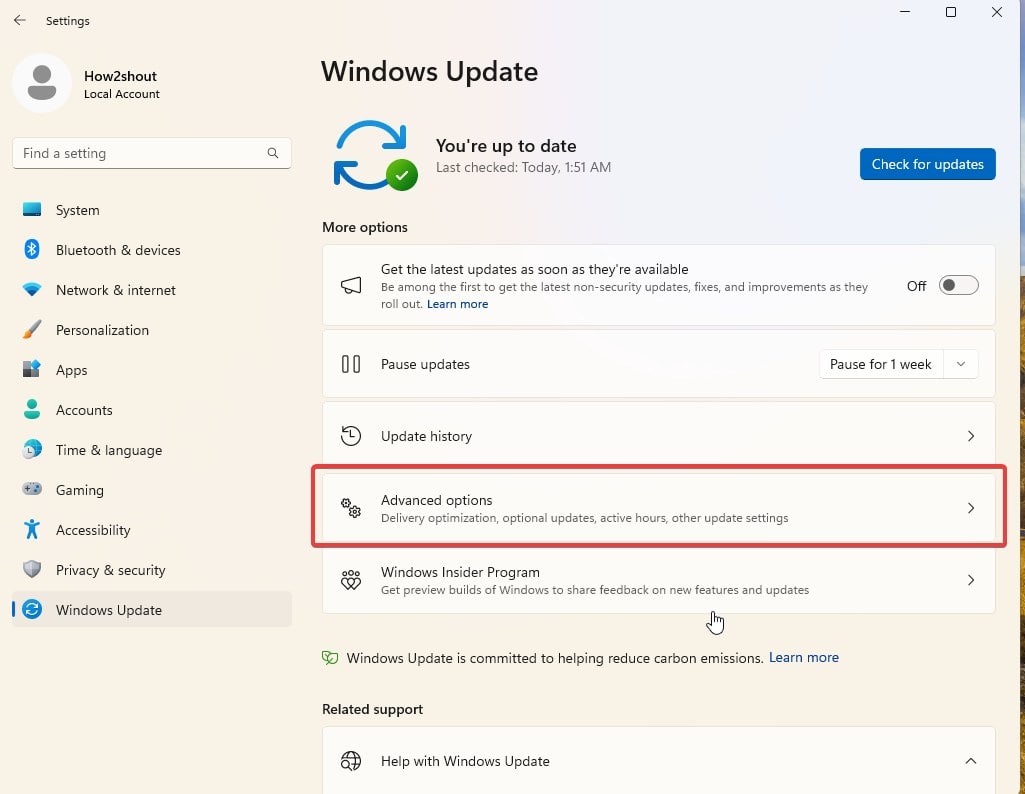
Task: Click the How2shout account profile picture
Action: [42, 84]
